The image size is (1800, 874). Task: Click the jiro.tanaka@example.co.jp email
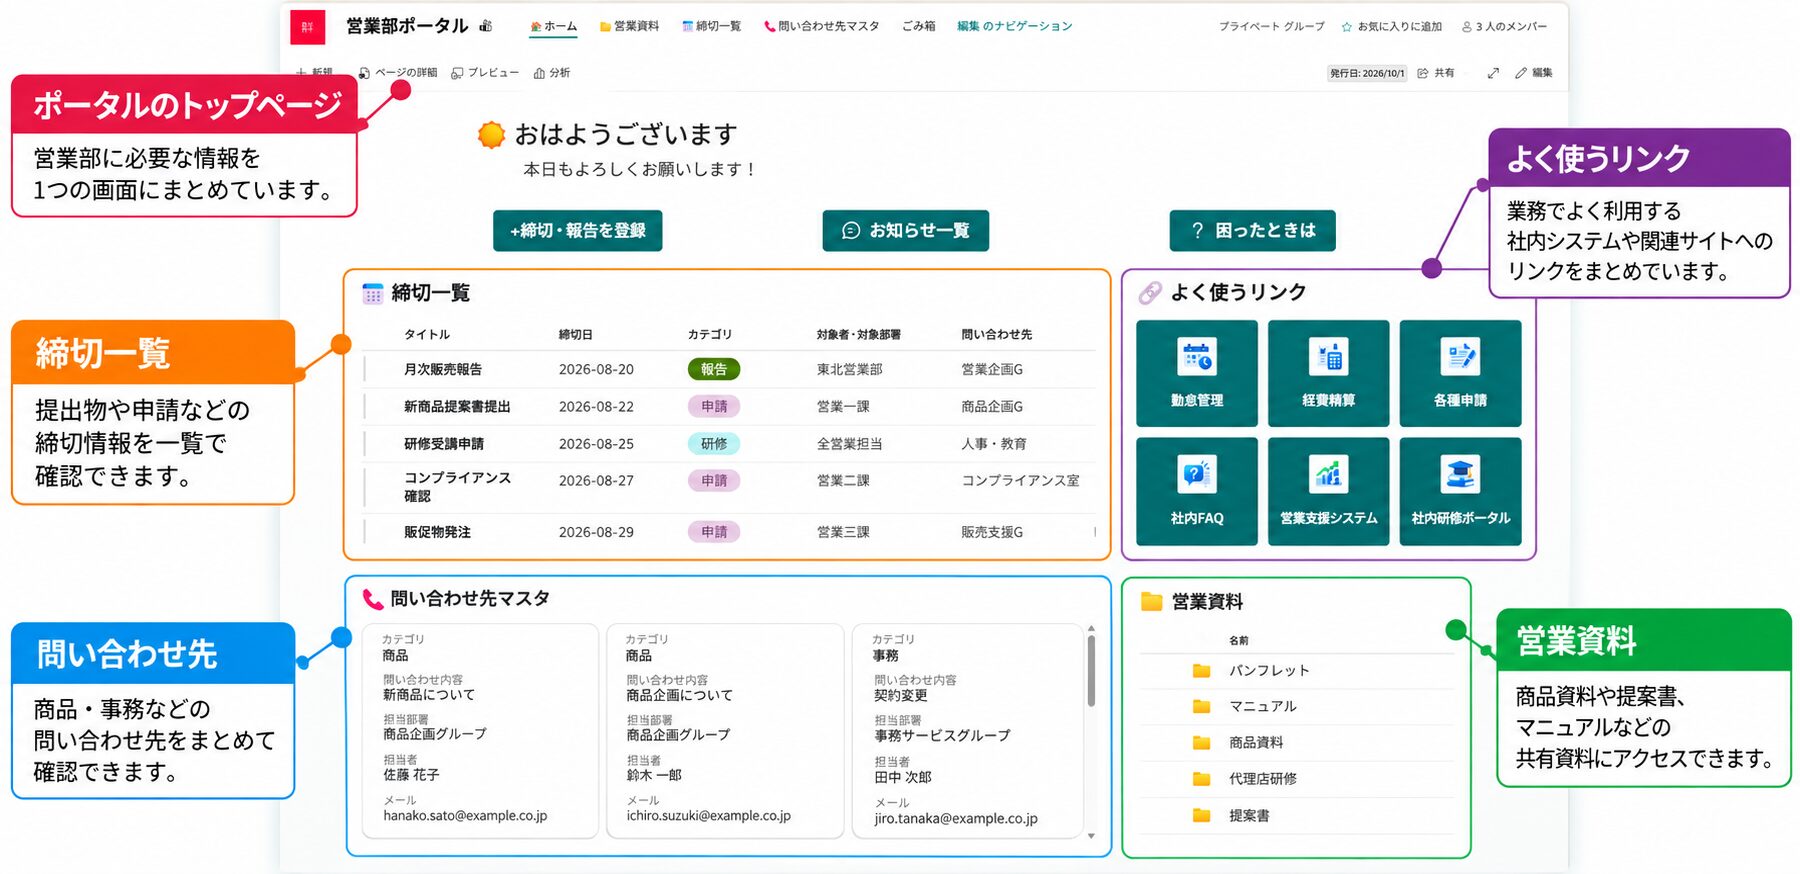(956, 818)
